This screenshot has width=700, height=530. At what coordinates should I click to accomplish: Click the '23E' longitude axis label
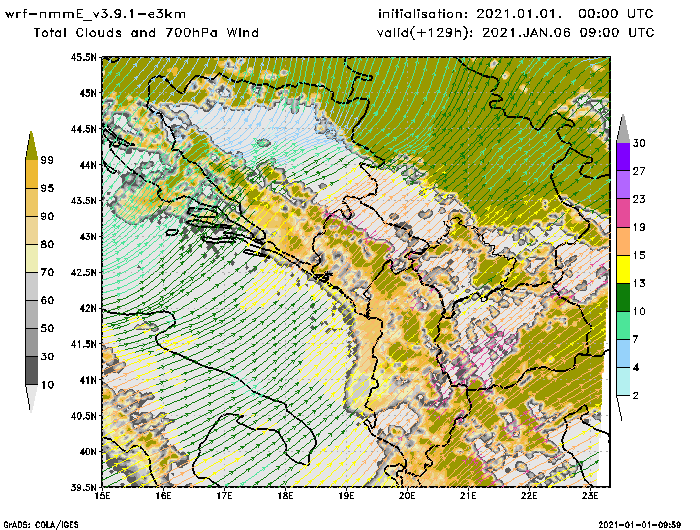[x=590, y=496]
